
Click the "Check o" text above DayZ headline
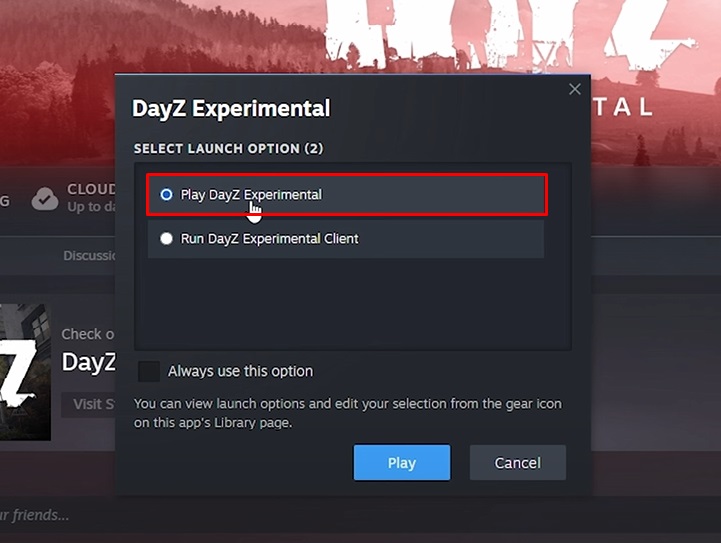[x=87, y=334]
